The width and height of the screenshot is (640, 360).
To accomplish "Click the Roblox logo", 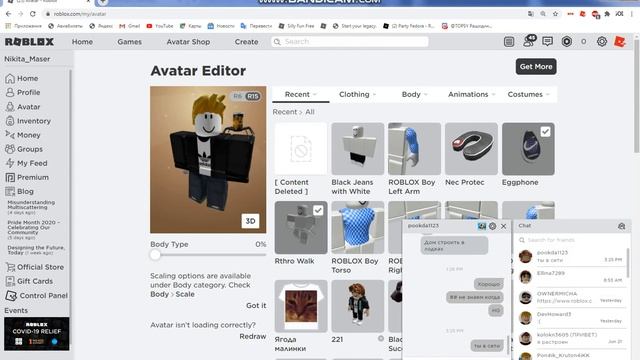I will [x=29, y=42].
